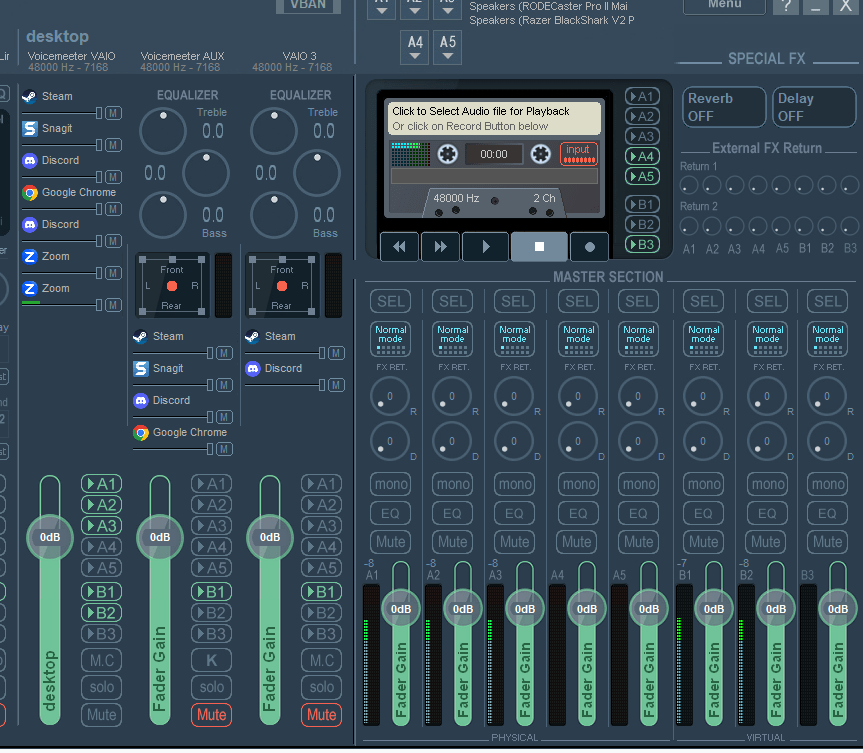Click the first Return 1 FX knob

[x=689, y=185]
